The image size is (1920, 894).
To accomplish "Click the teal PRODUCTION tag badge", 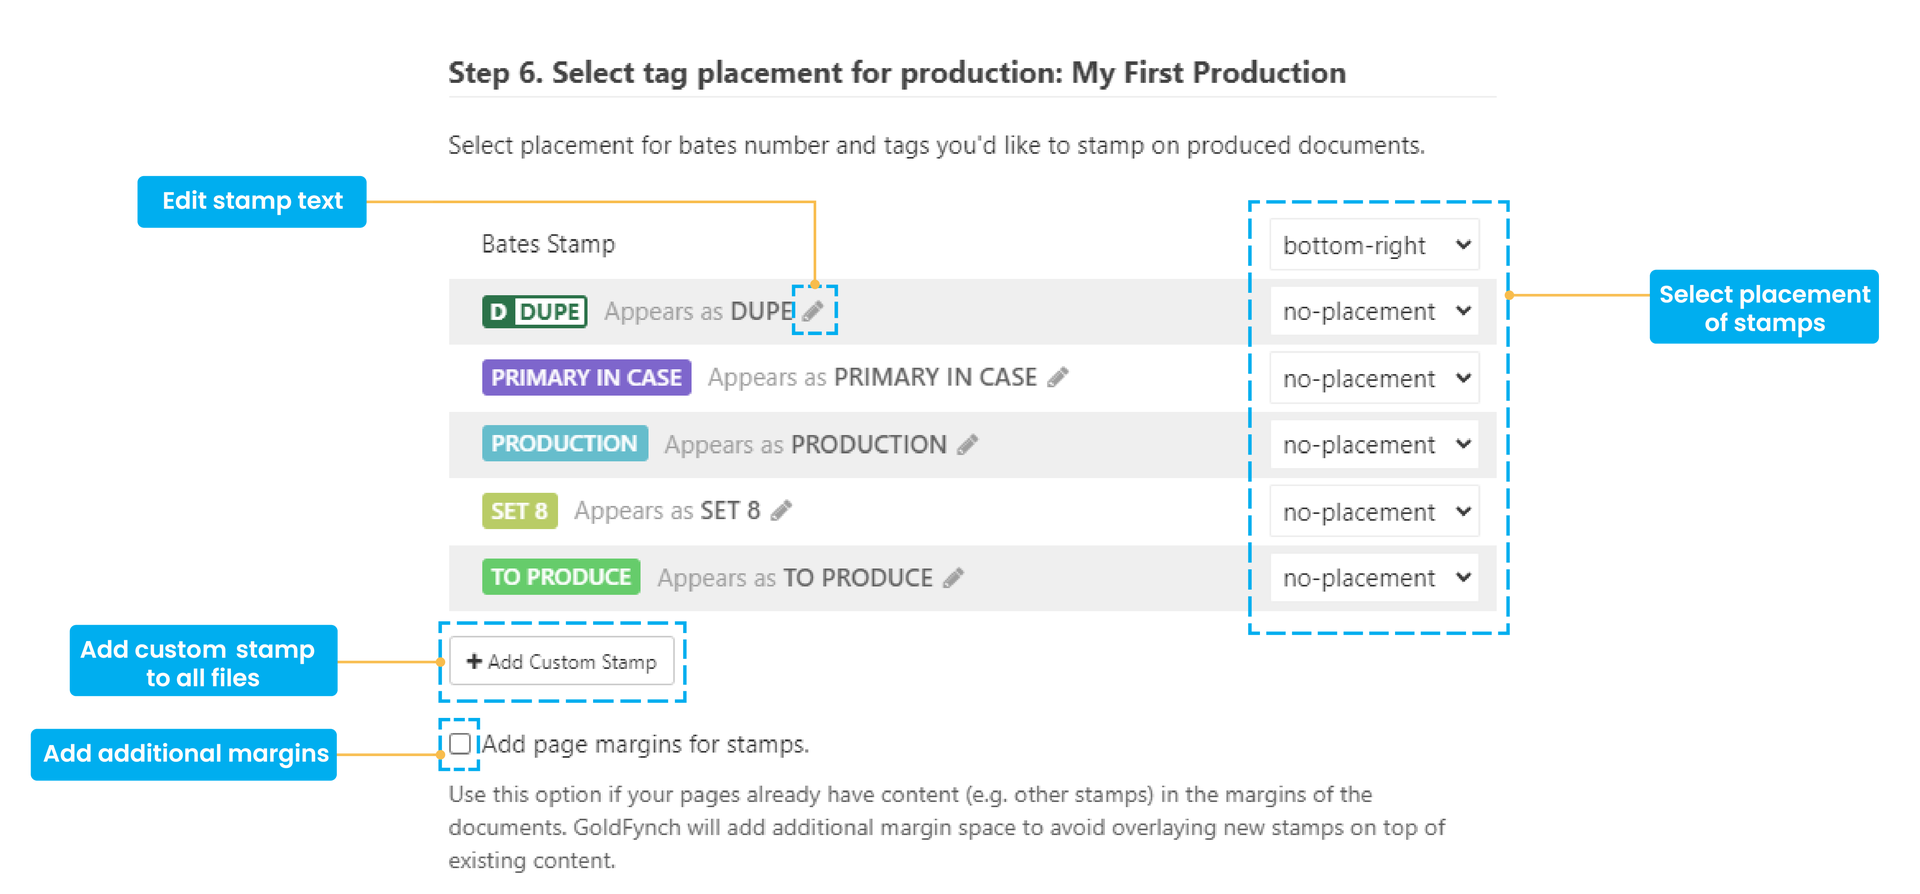I will [x=564, y=443].
